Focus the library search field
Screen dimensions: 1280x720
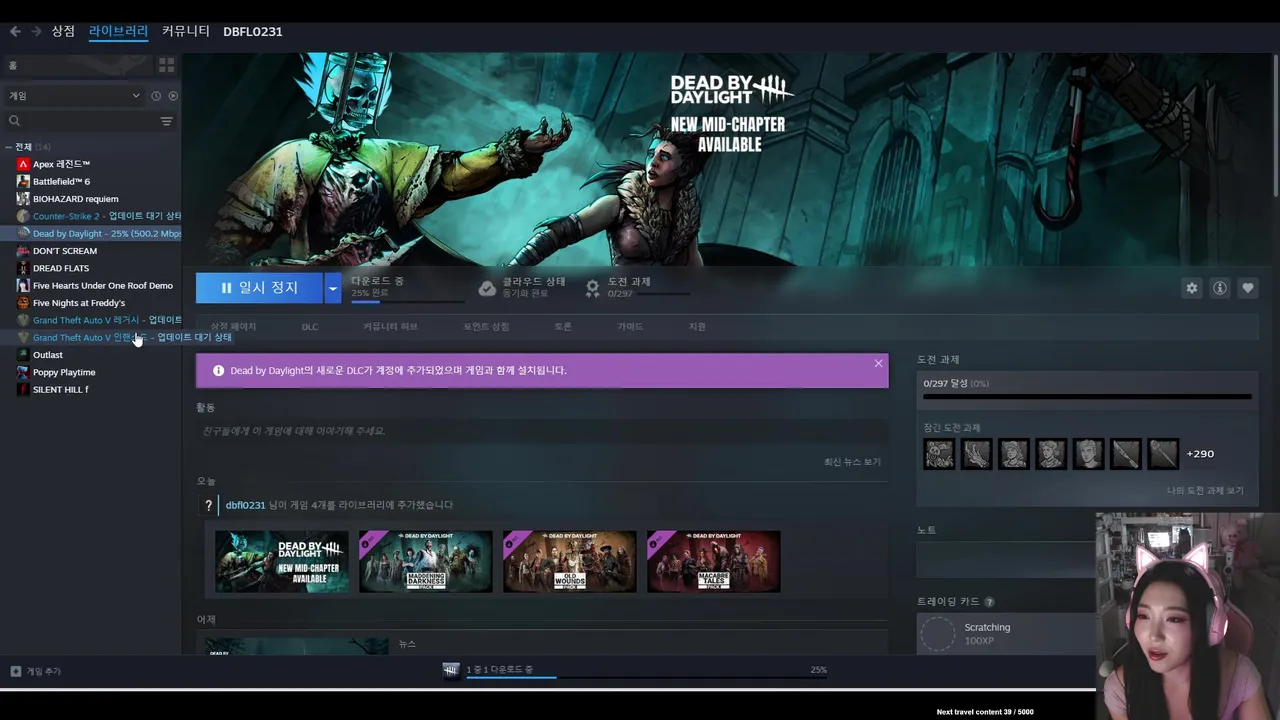click(x=80, y=121)
